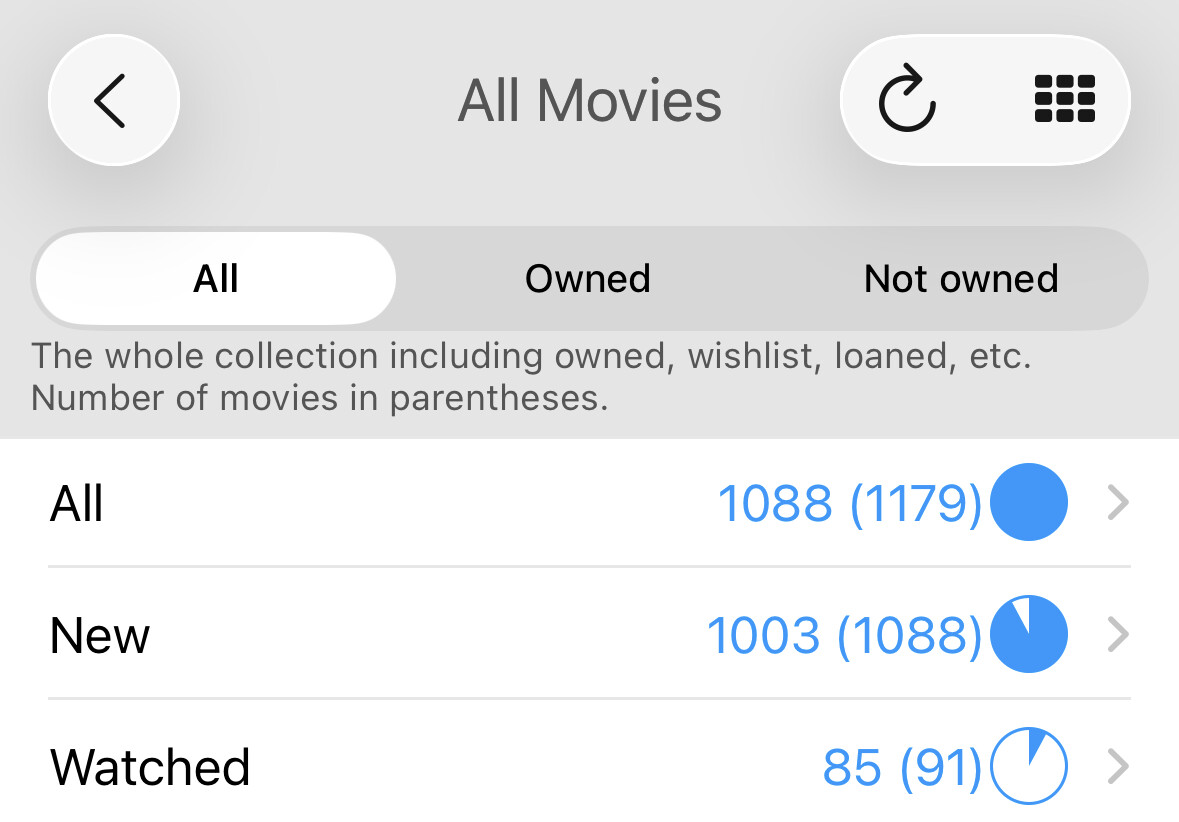Open the New row chevron
Screen dimensions: 1179x822
[x=1119, y=635]
